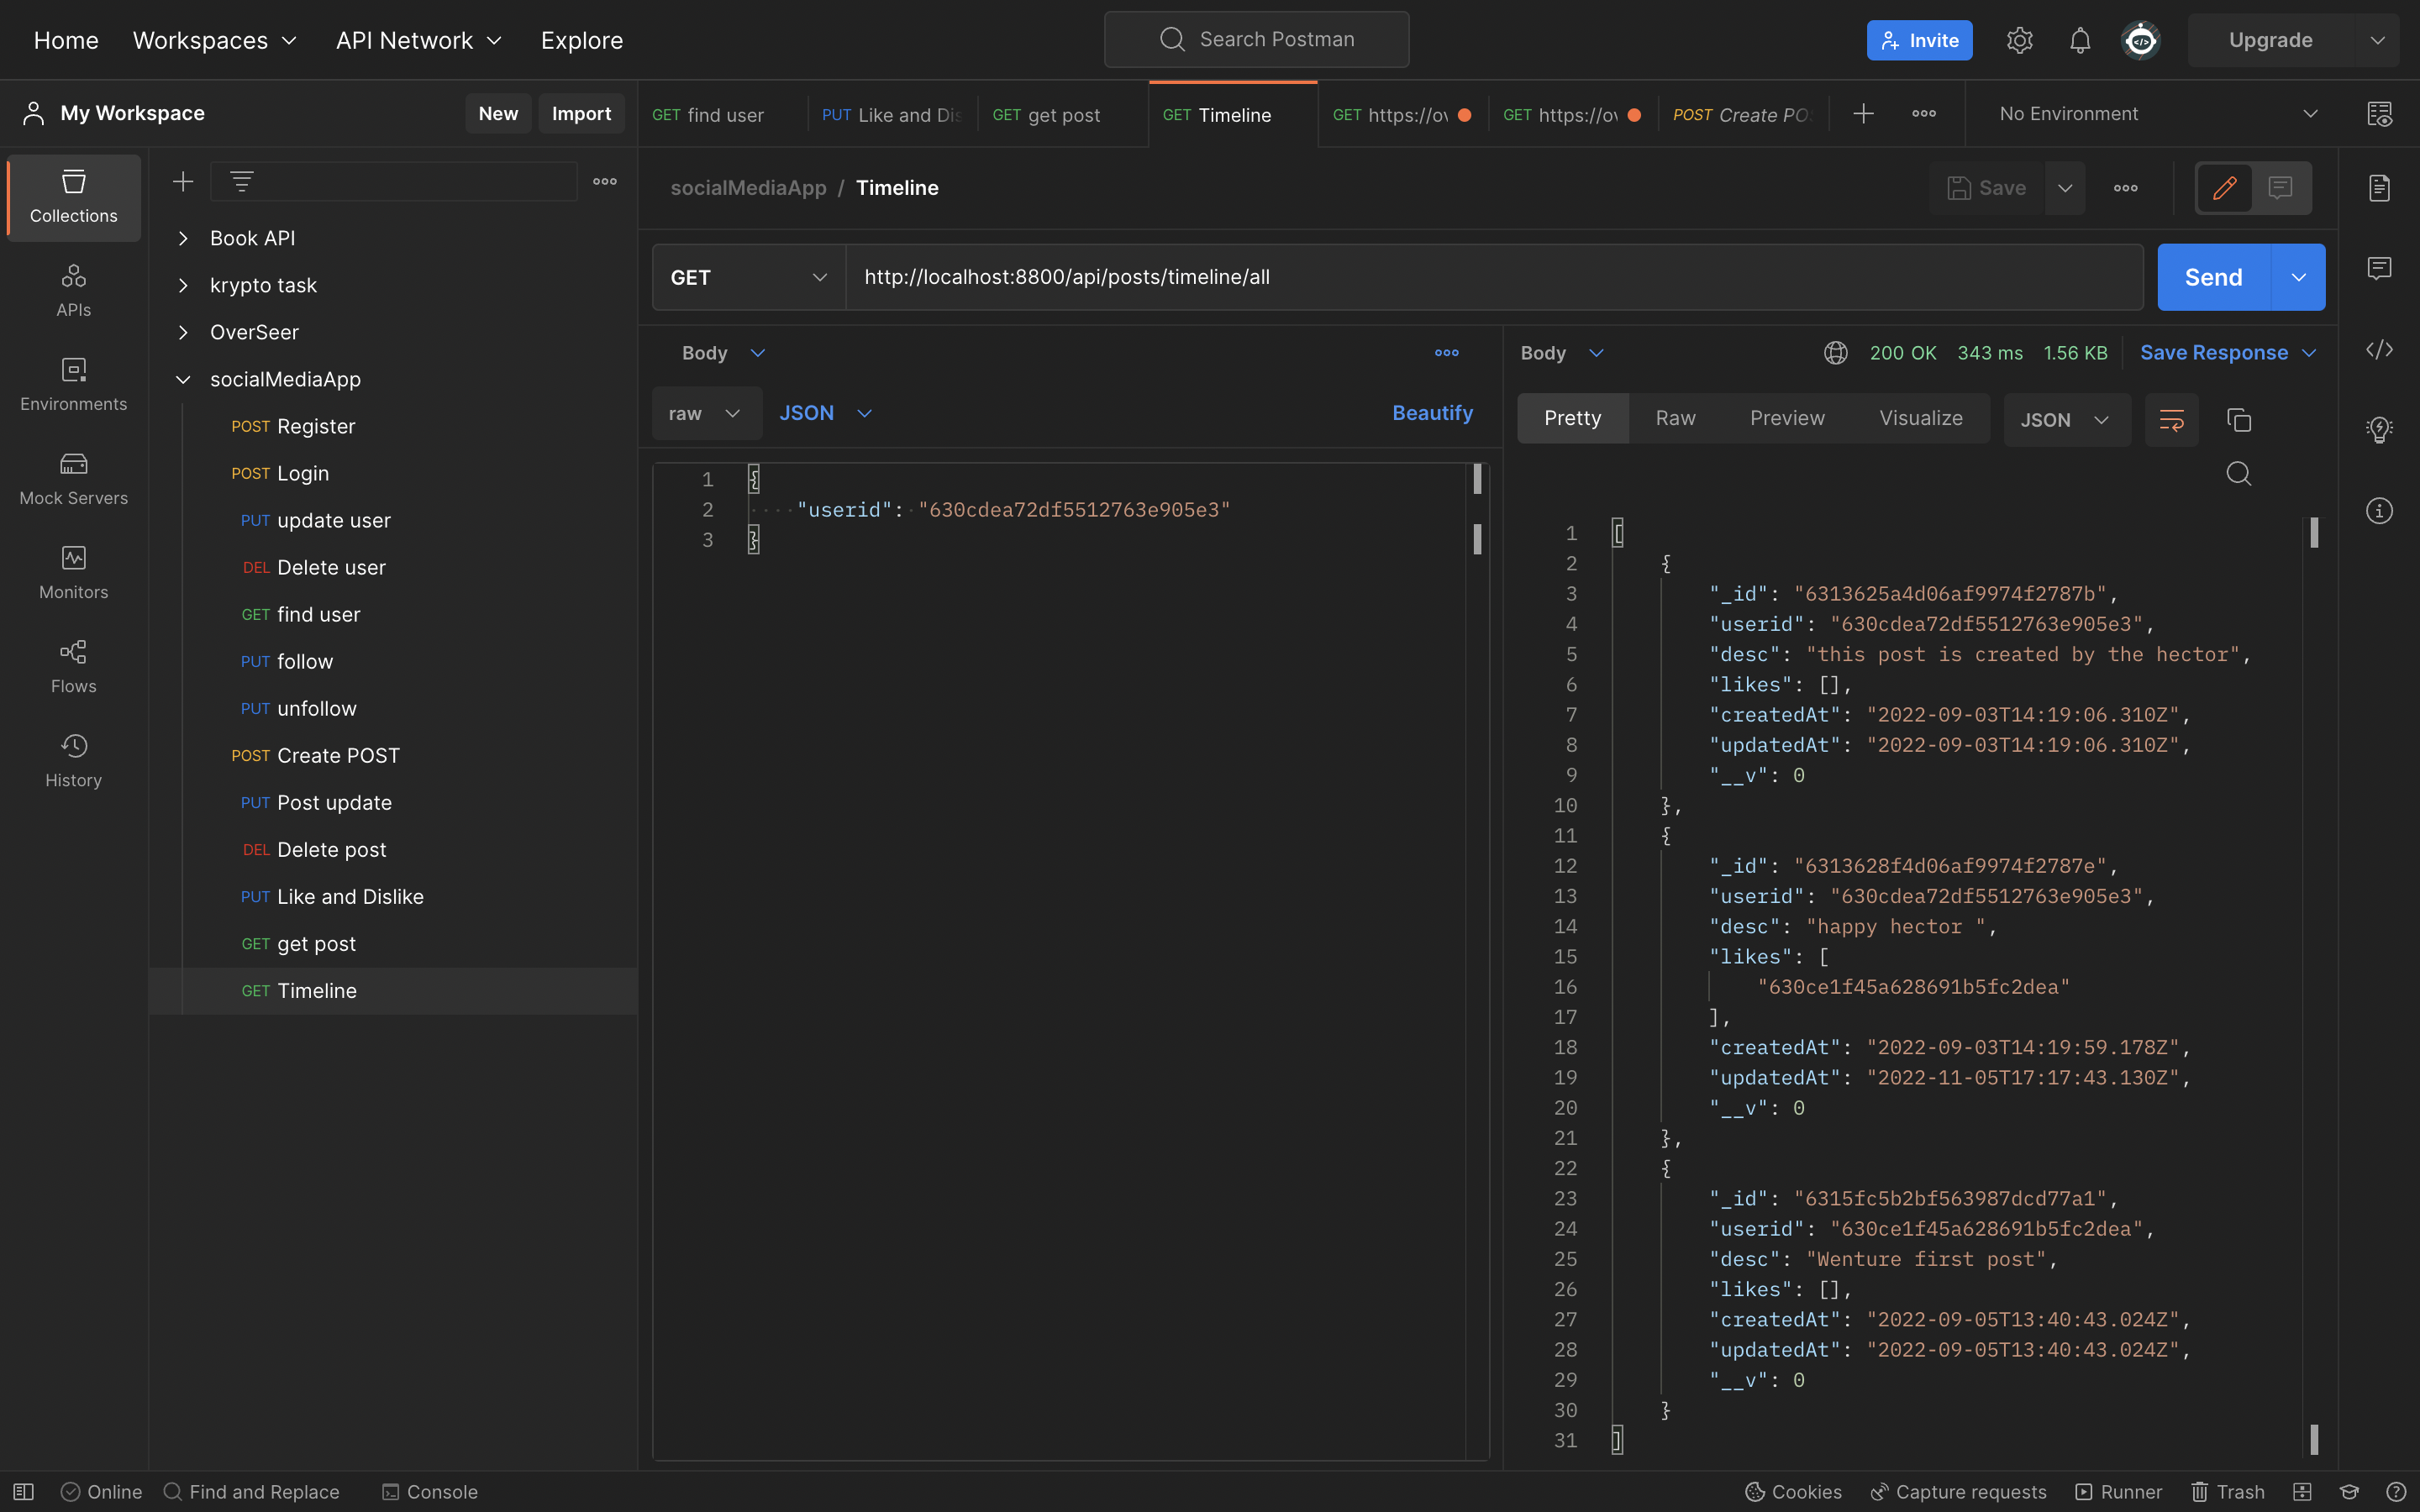
Task: Open the Monitors sidebar panel
Action: coord(73,573)
